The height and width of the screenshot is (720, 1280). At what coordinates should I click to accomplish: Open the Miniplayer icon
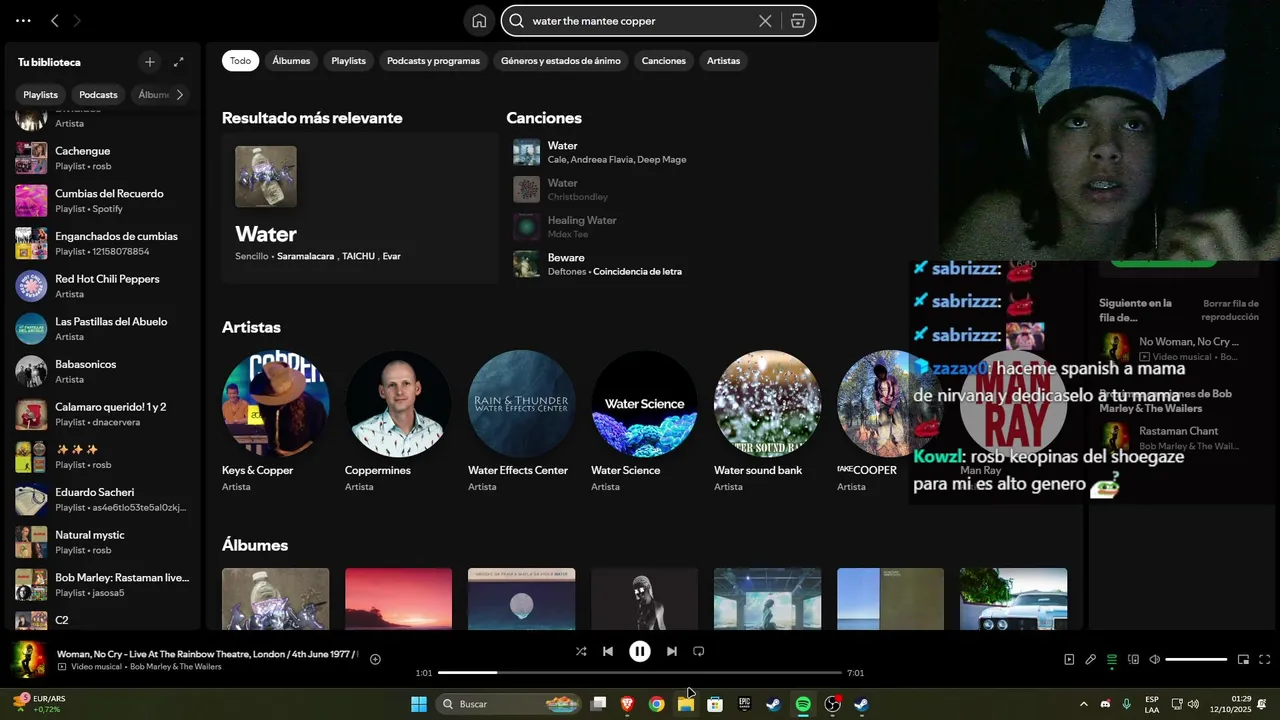pos(1243,659)
